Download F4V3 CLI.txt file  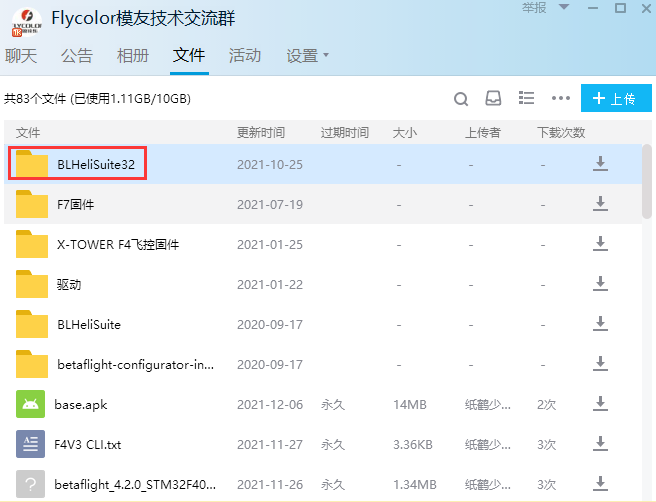click(x=600, y=444)
